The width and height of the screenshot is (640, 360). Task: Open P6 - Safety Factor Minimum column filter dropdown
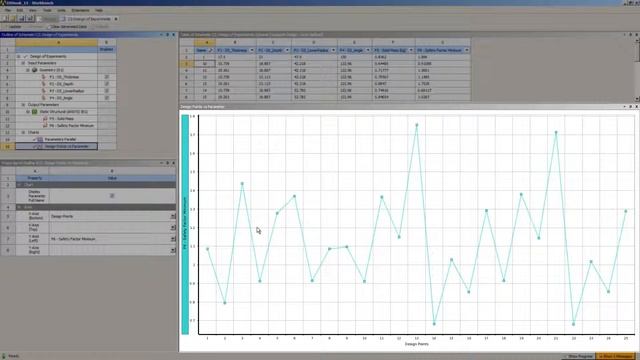467,50
